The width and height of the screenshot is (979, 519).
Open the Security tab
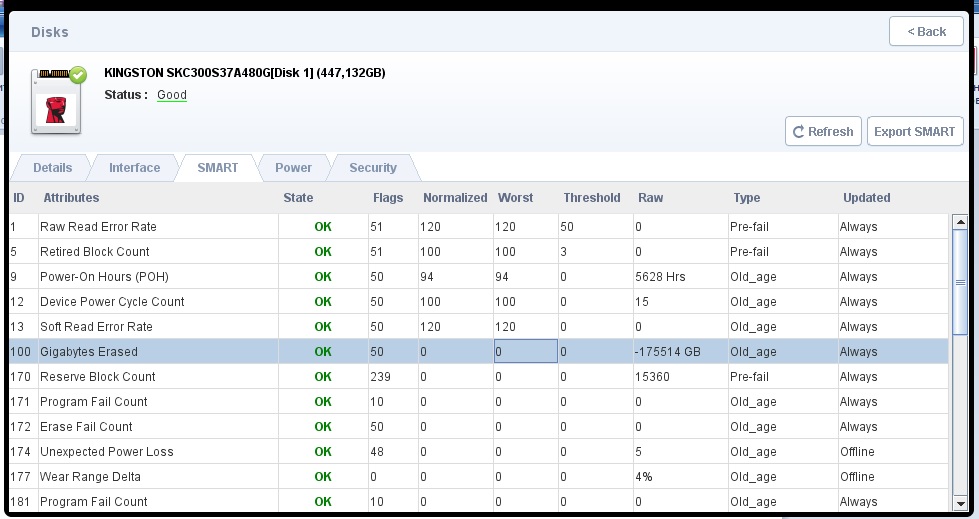pos(373,167)
